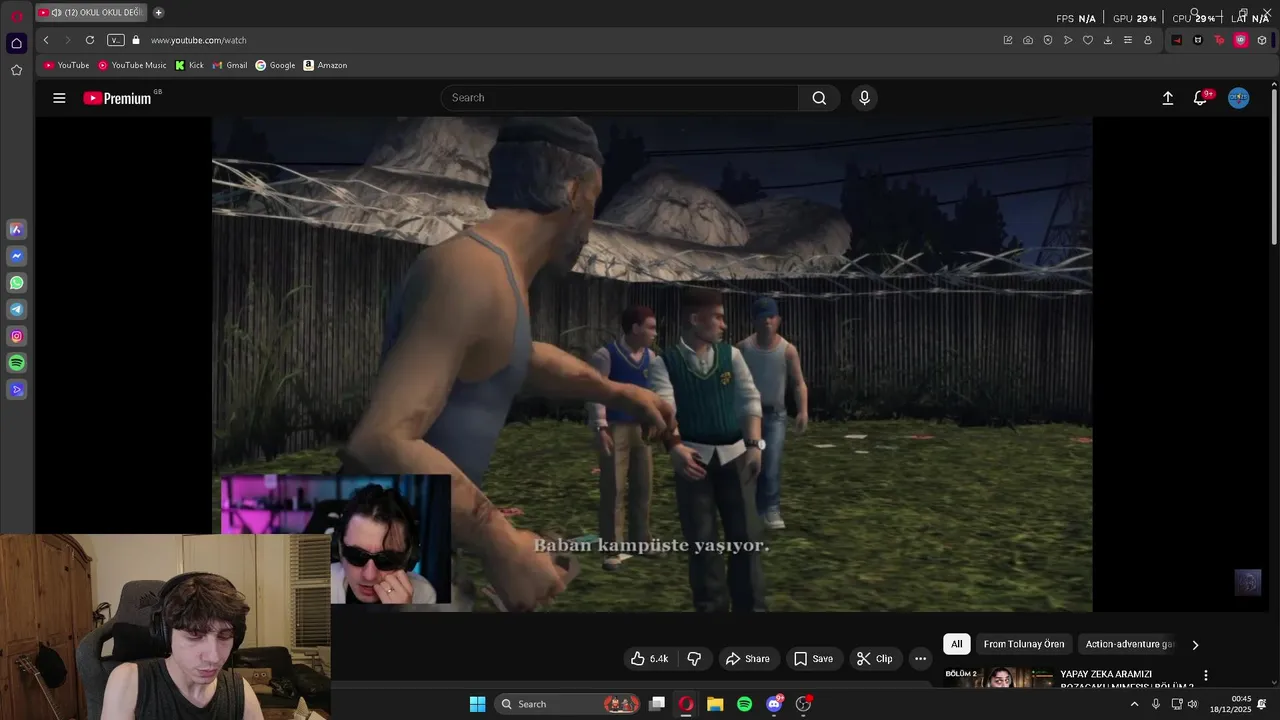Open the Opera home start page icon
Screen dimensions: 1280x720
[x=16, y=43]
